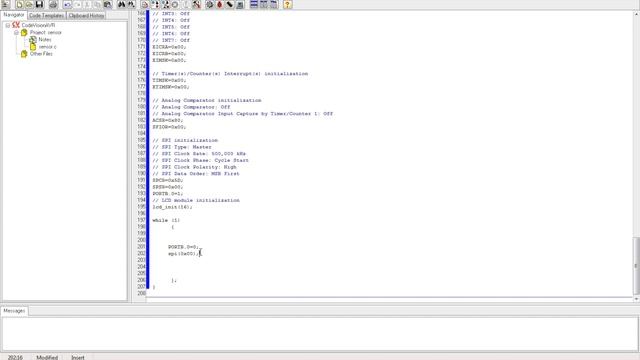
Task: Click the chip programmer icon
Action: [230, 4]
